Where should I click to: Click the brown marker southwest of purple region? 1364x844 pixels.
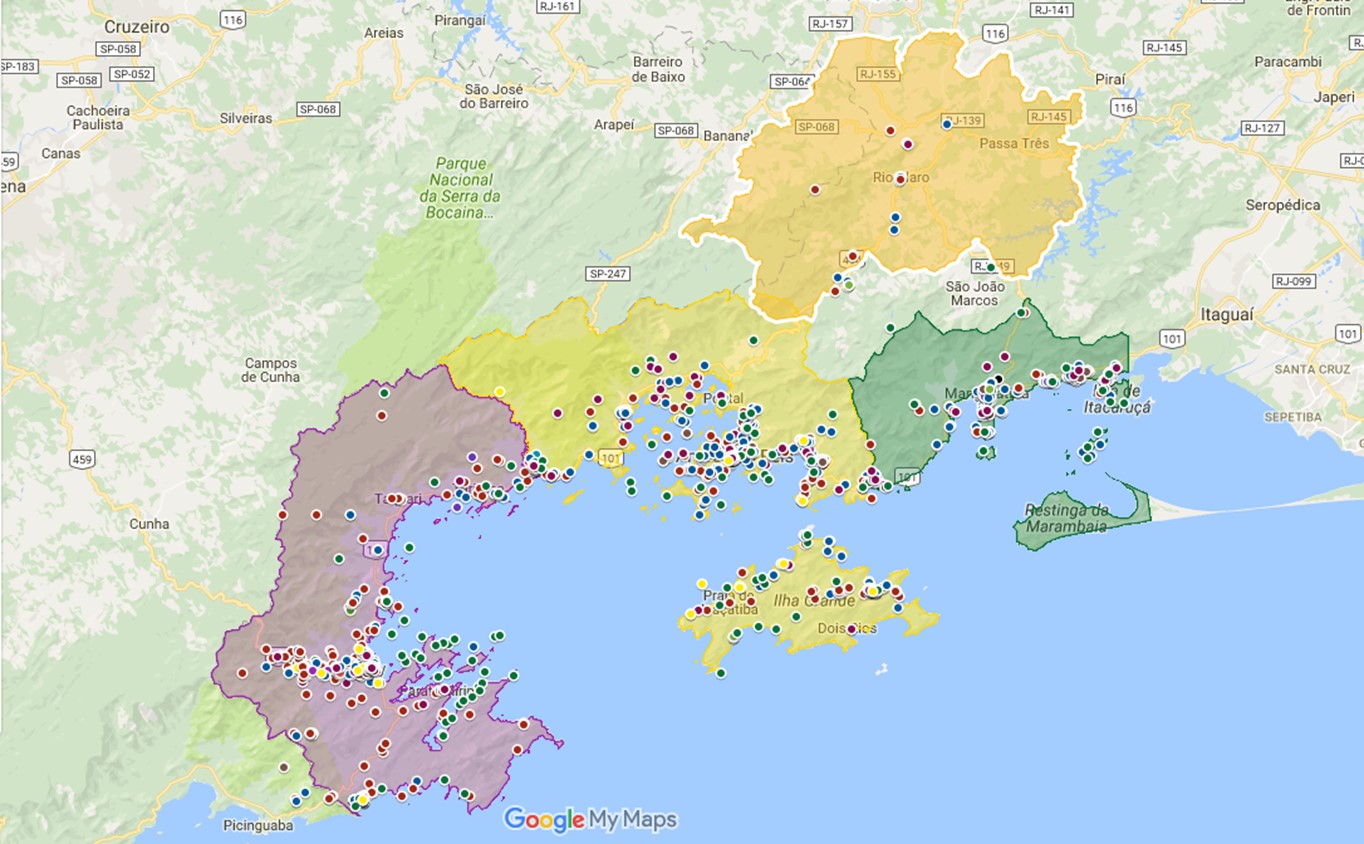point(284,767)
